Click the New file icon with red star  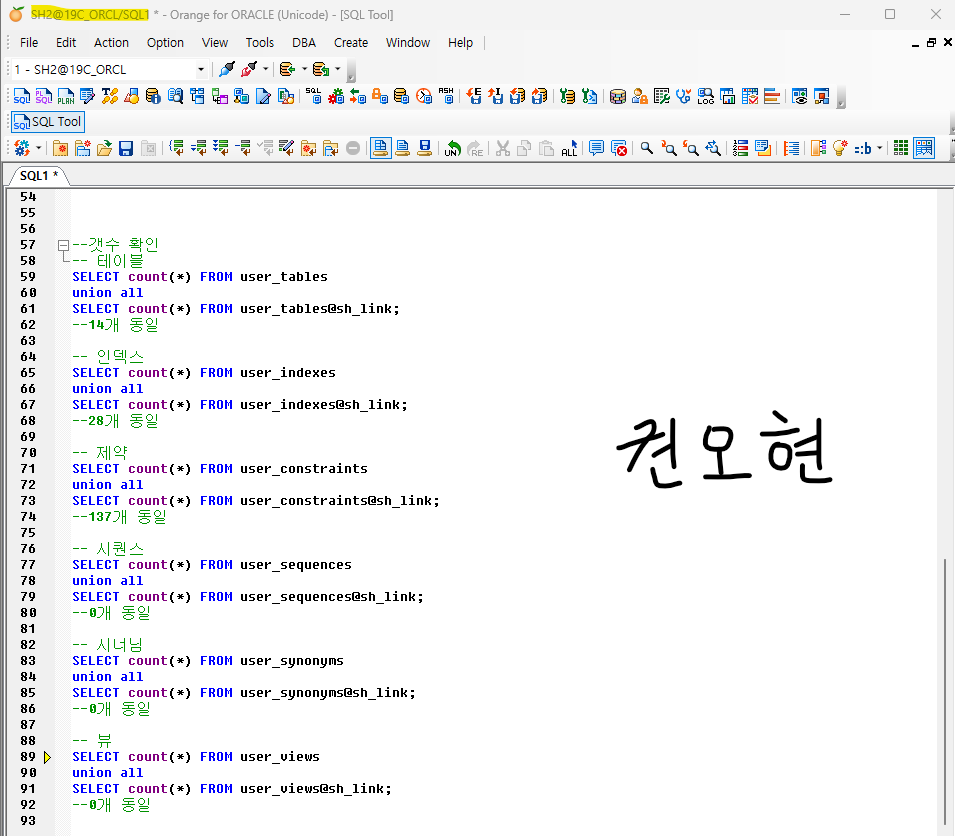(x=60, y=148)
